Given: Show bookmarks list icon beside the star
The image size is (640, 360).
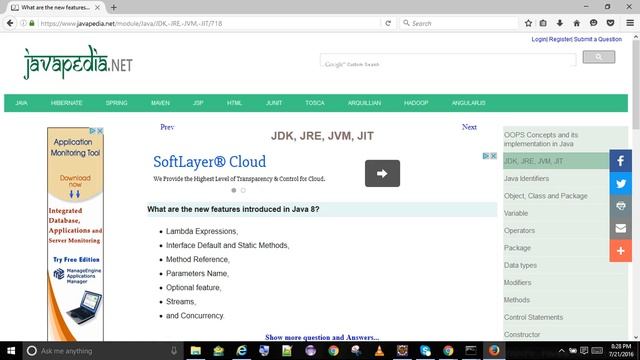Looking at the screenshot, I should [543, 23].
